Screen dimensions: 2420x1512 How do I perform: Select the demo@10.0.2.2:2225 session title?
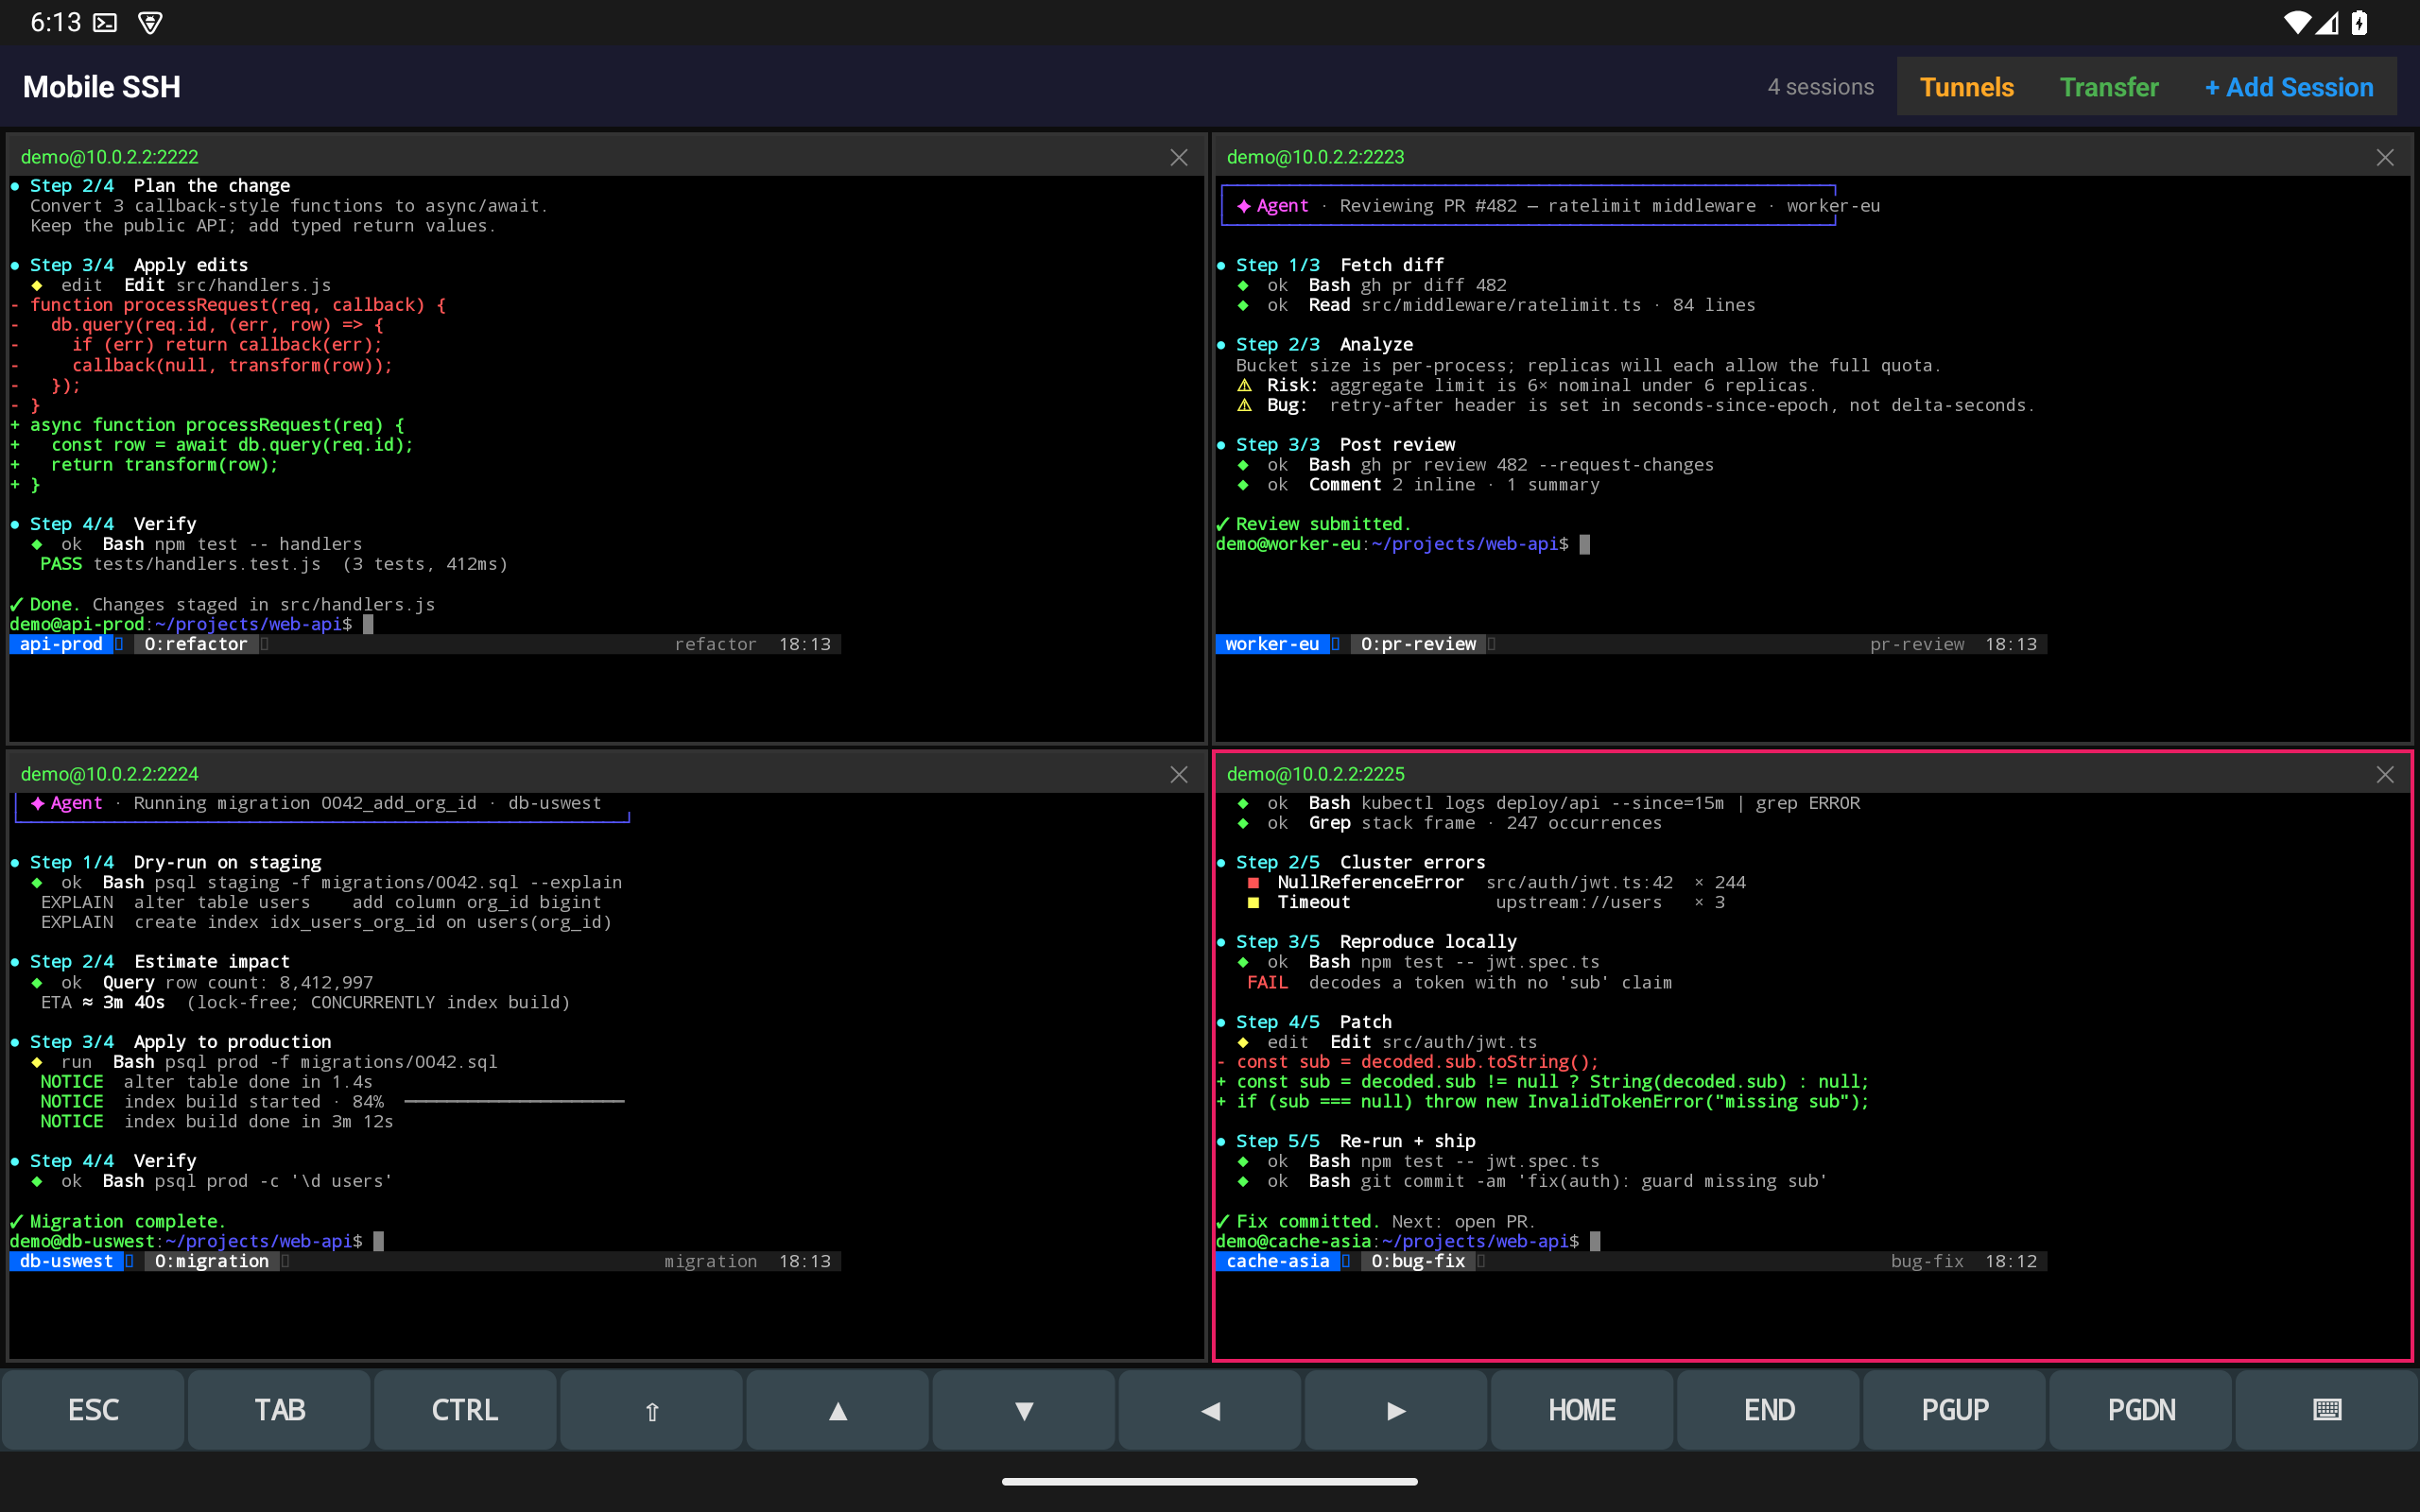(1315, 774)
